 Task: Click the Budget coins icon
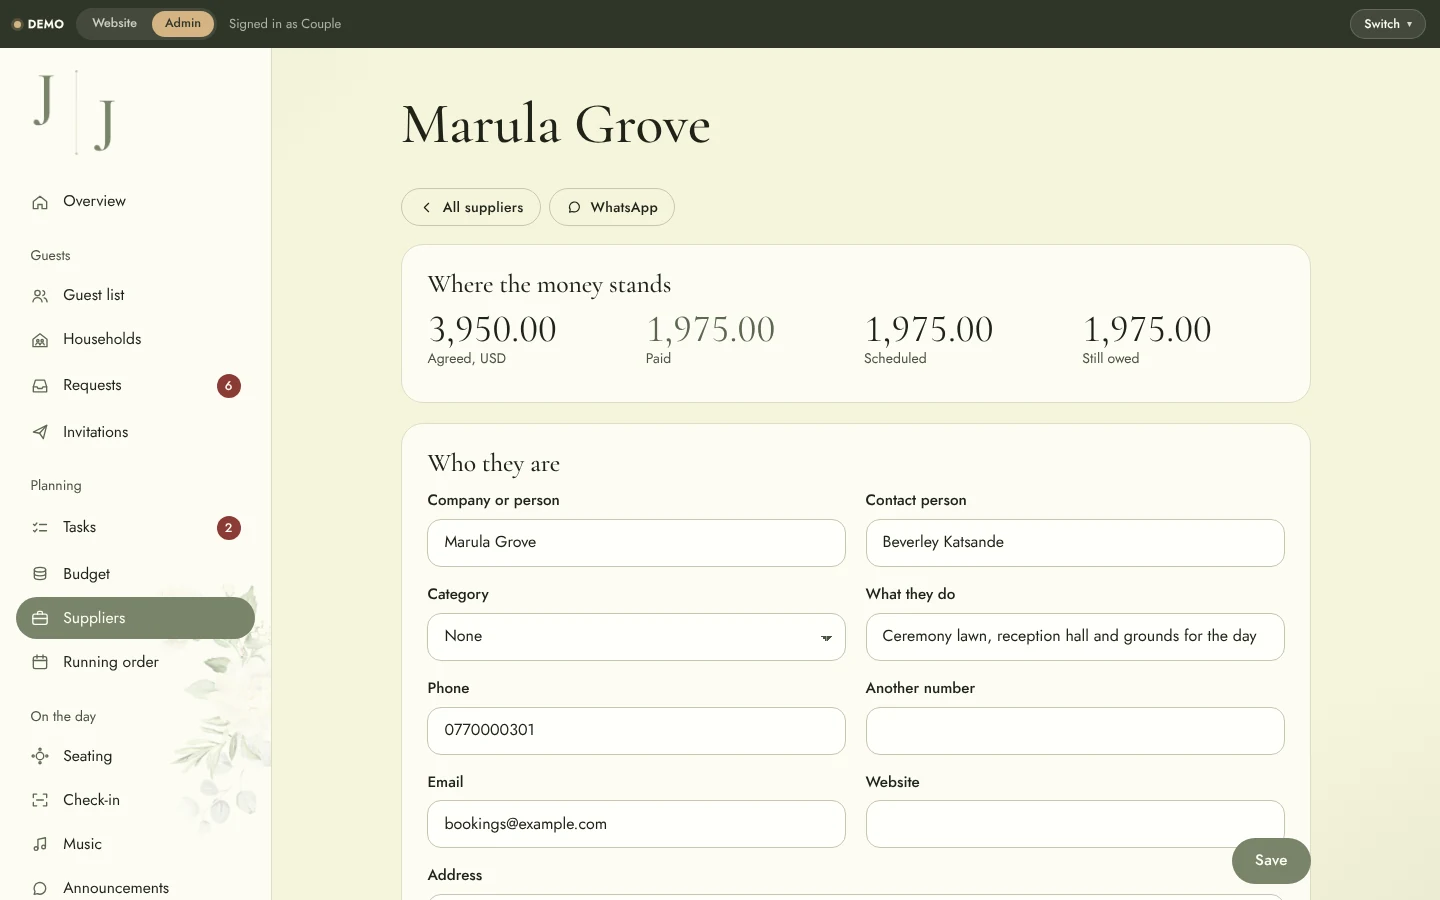40,574
